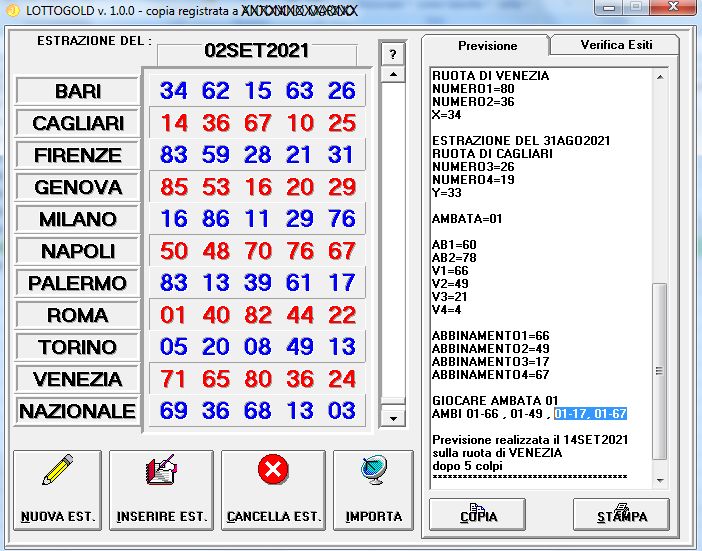Click the forecast text scroll up arrow
This screenshot has width=702, height=551.
pos(660,77)
